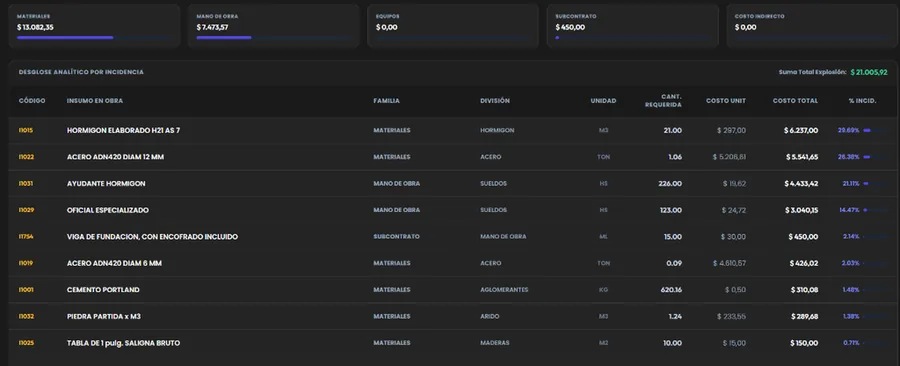Select TABLA DE 1 pulg. SALIGNA BRUTO
The width and height of the screenshot is (900, 366).
pyautogui.click(x=123, y=343)
